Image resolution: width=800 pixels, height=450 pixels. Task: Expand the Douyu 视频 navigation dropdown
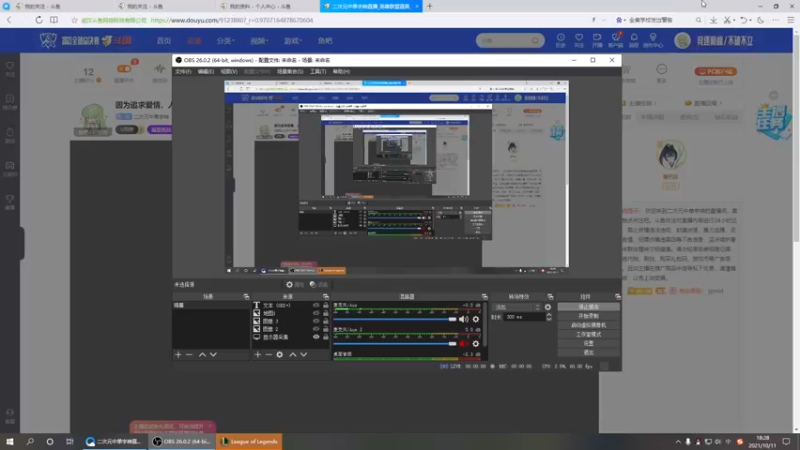coord(259,40)
